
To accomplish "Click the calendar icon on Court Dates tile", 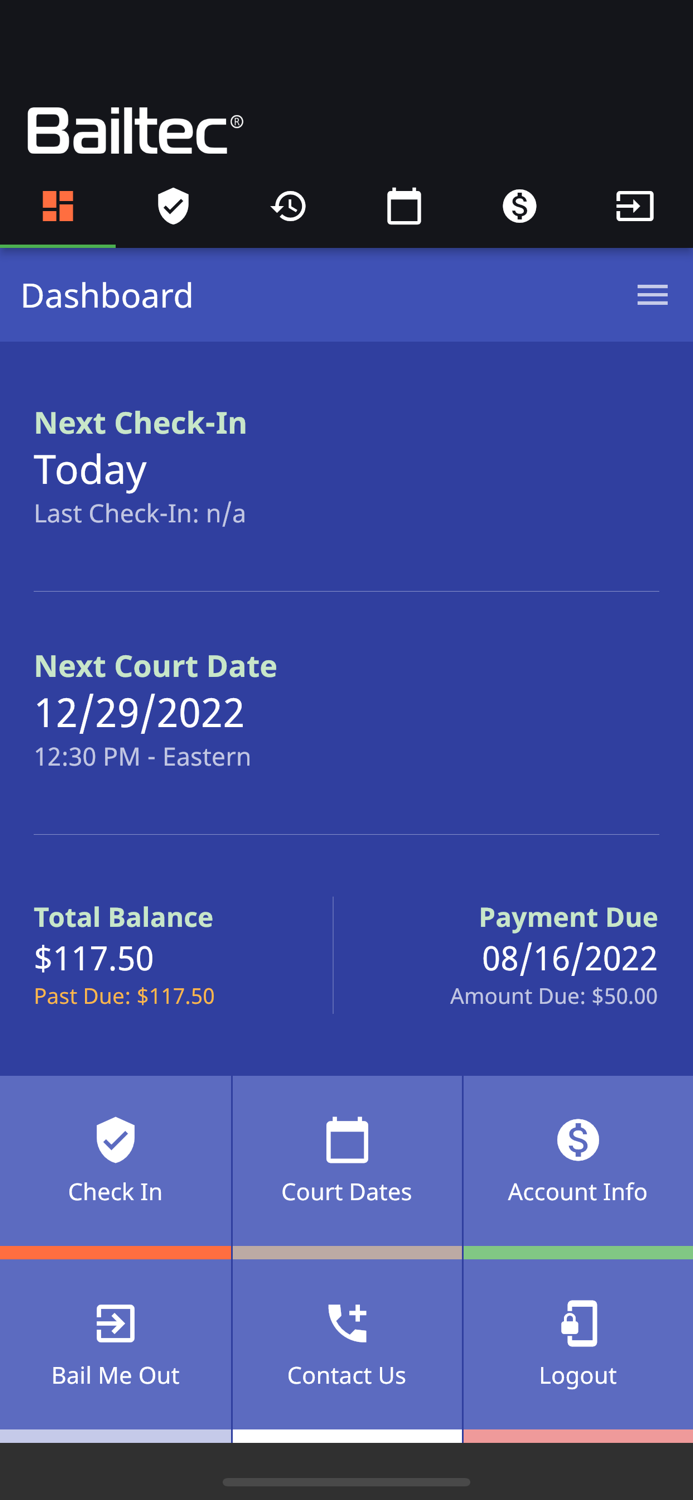I will tap(347, 1139).
